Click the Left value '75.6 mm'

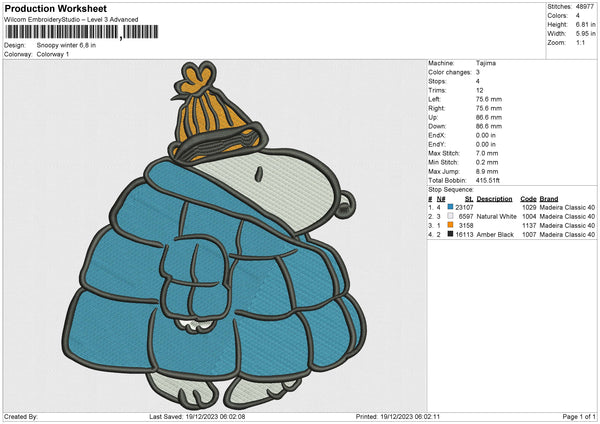click(x=489, y=99)
